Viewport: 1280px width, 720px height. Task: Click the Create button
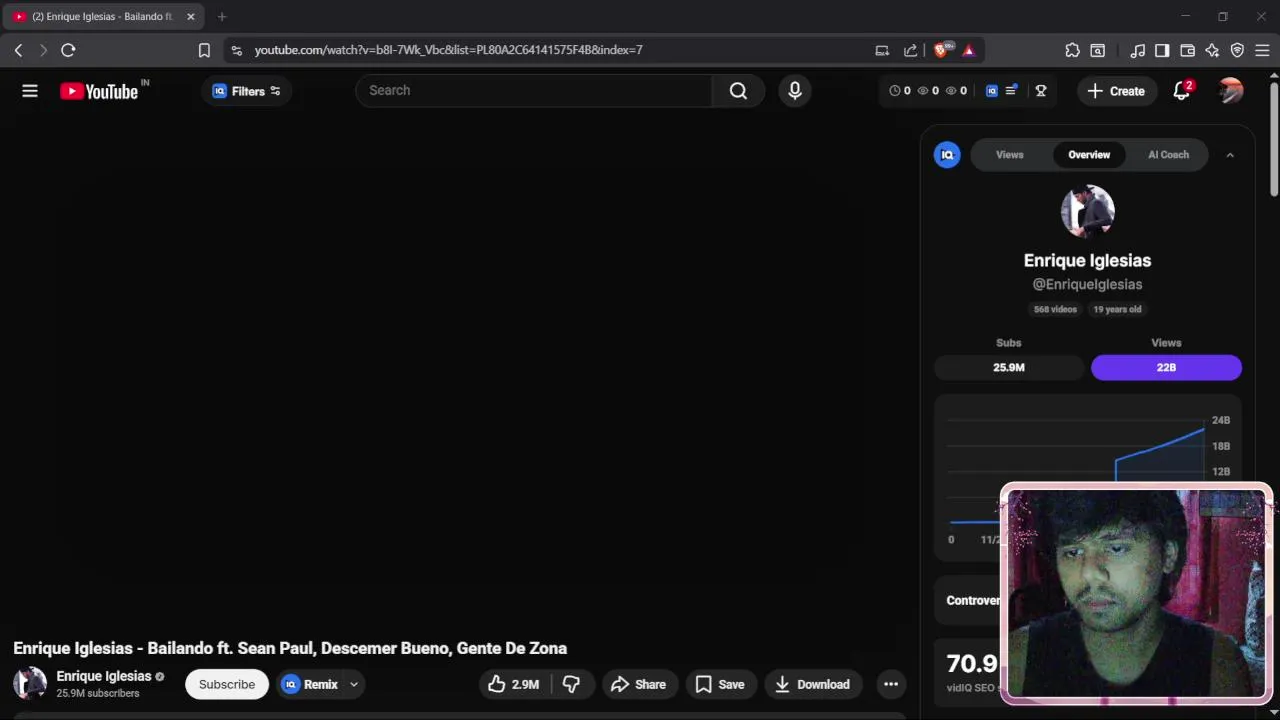1116,91
